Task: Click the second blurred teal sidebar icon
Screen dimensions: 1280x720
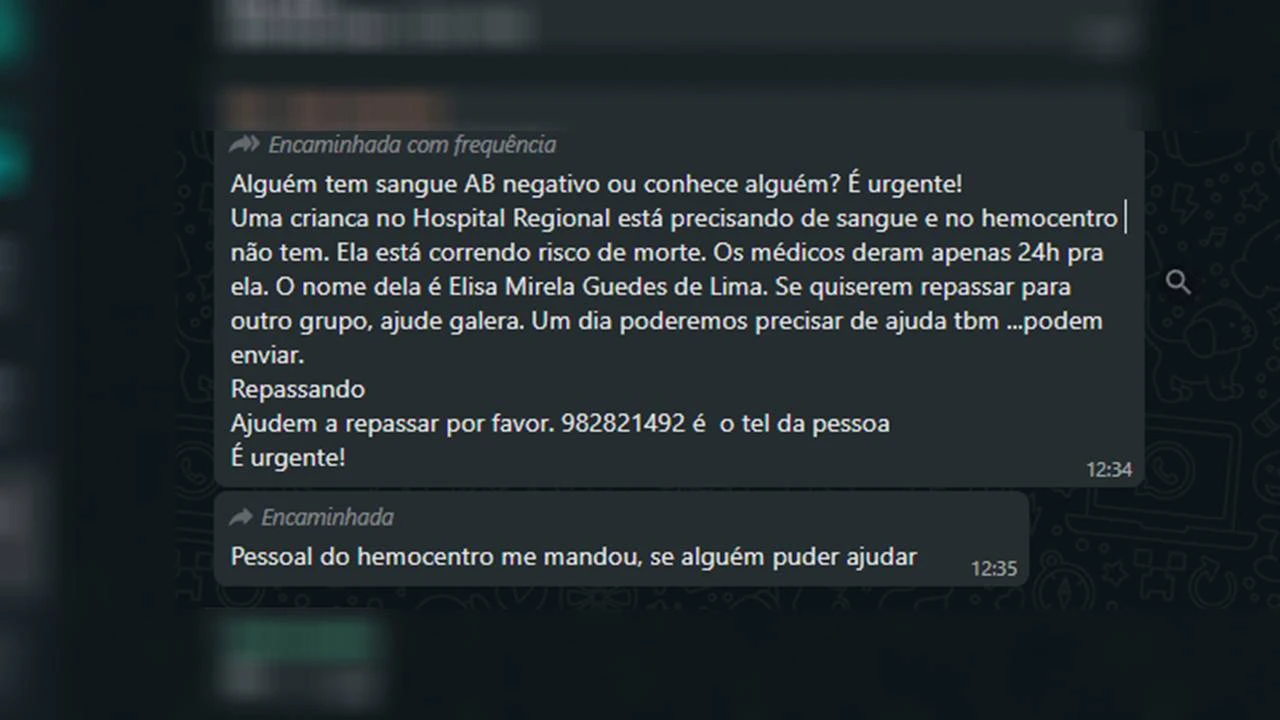Action: [14, 160]
